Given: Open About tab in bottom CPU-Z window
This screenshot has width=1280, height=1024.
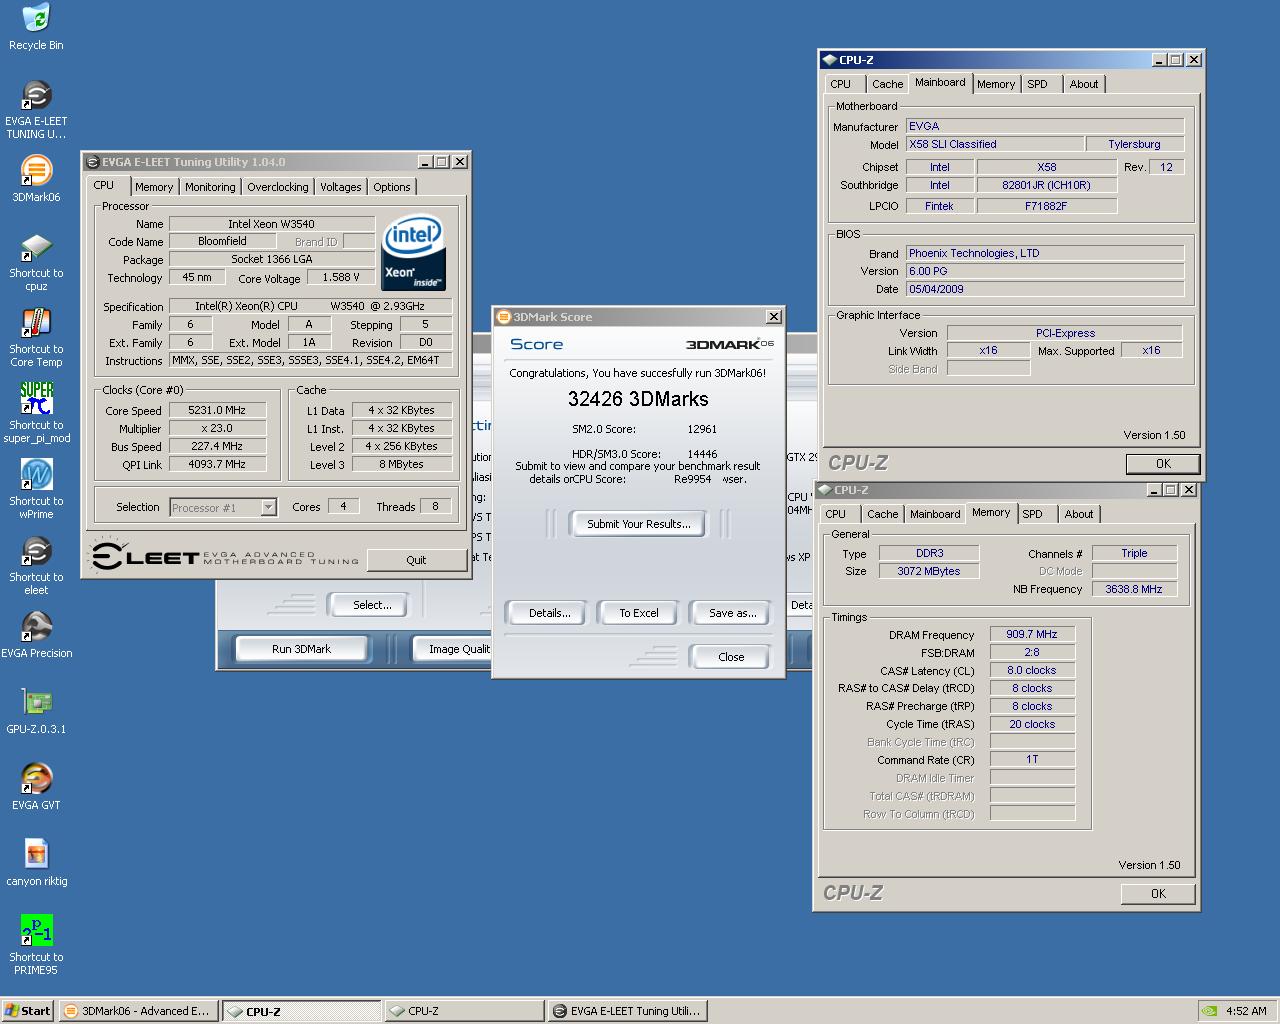Looking at the screenshot, I should point(1079,514).
